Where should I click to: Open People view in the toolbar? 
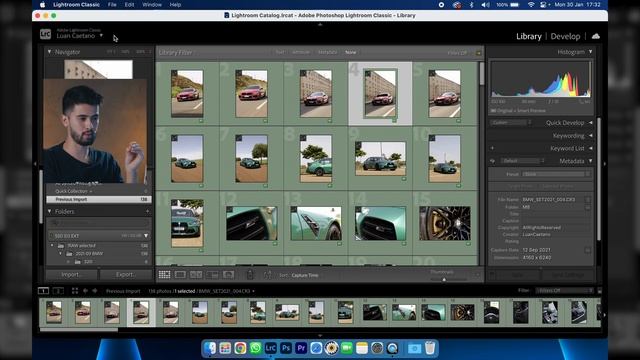228,275
